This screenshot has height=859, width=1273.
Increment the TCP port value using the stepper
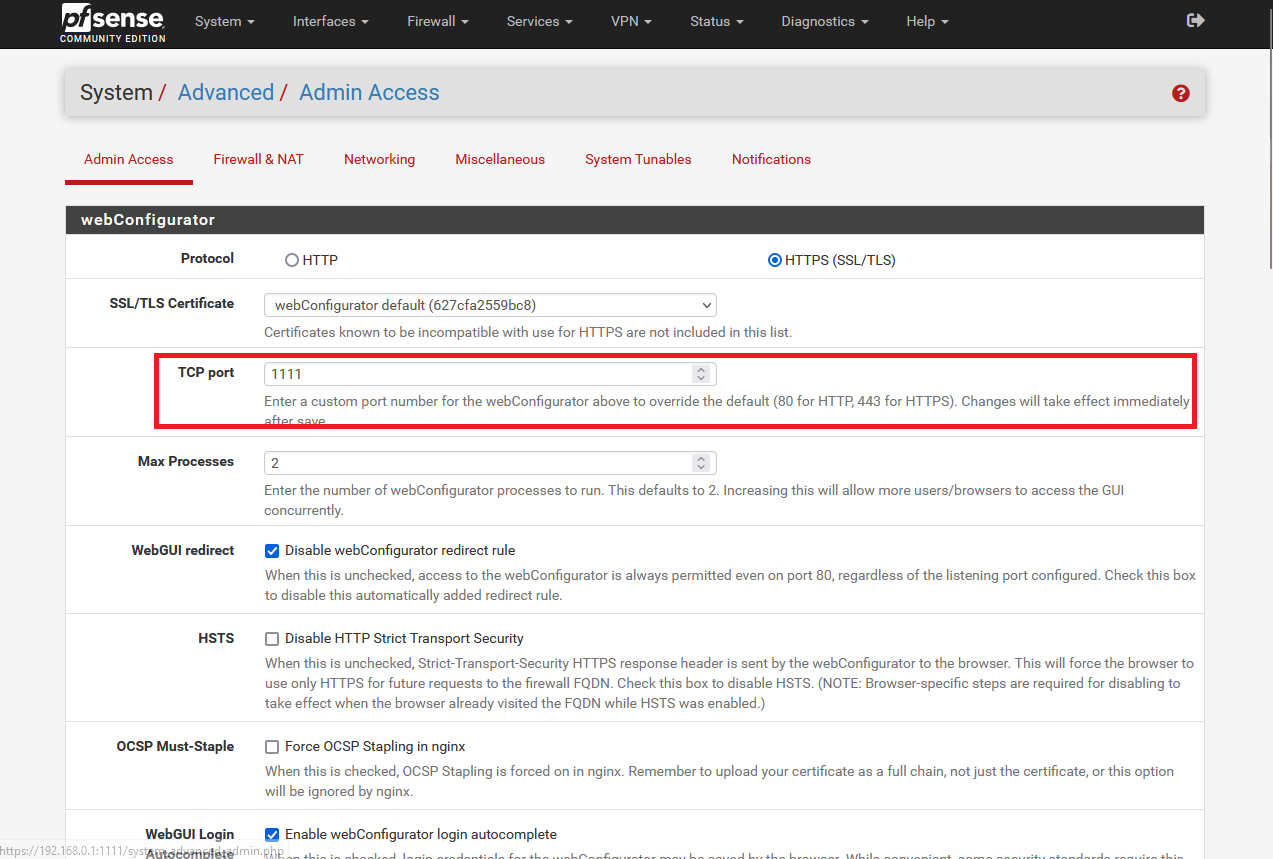click(x=700, y=368)
